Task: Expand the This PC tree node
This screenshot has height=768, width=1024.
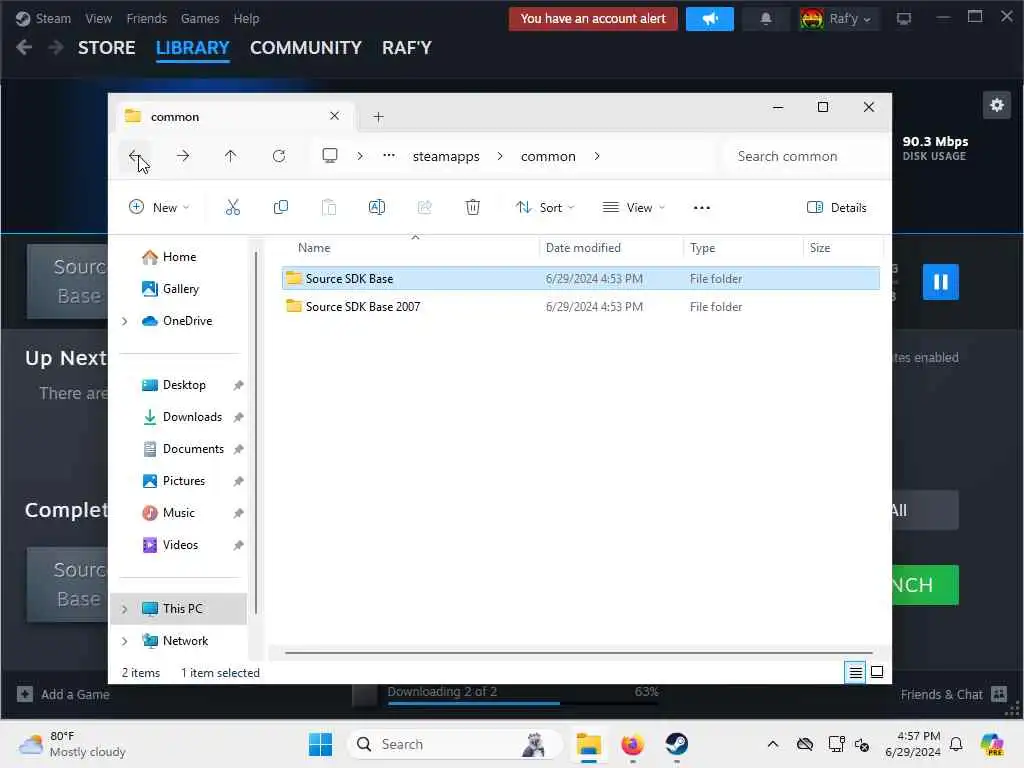Action: [x=125, y=609]
